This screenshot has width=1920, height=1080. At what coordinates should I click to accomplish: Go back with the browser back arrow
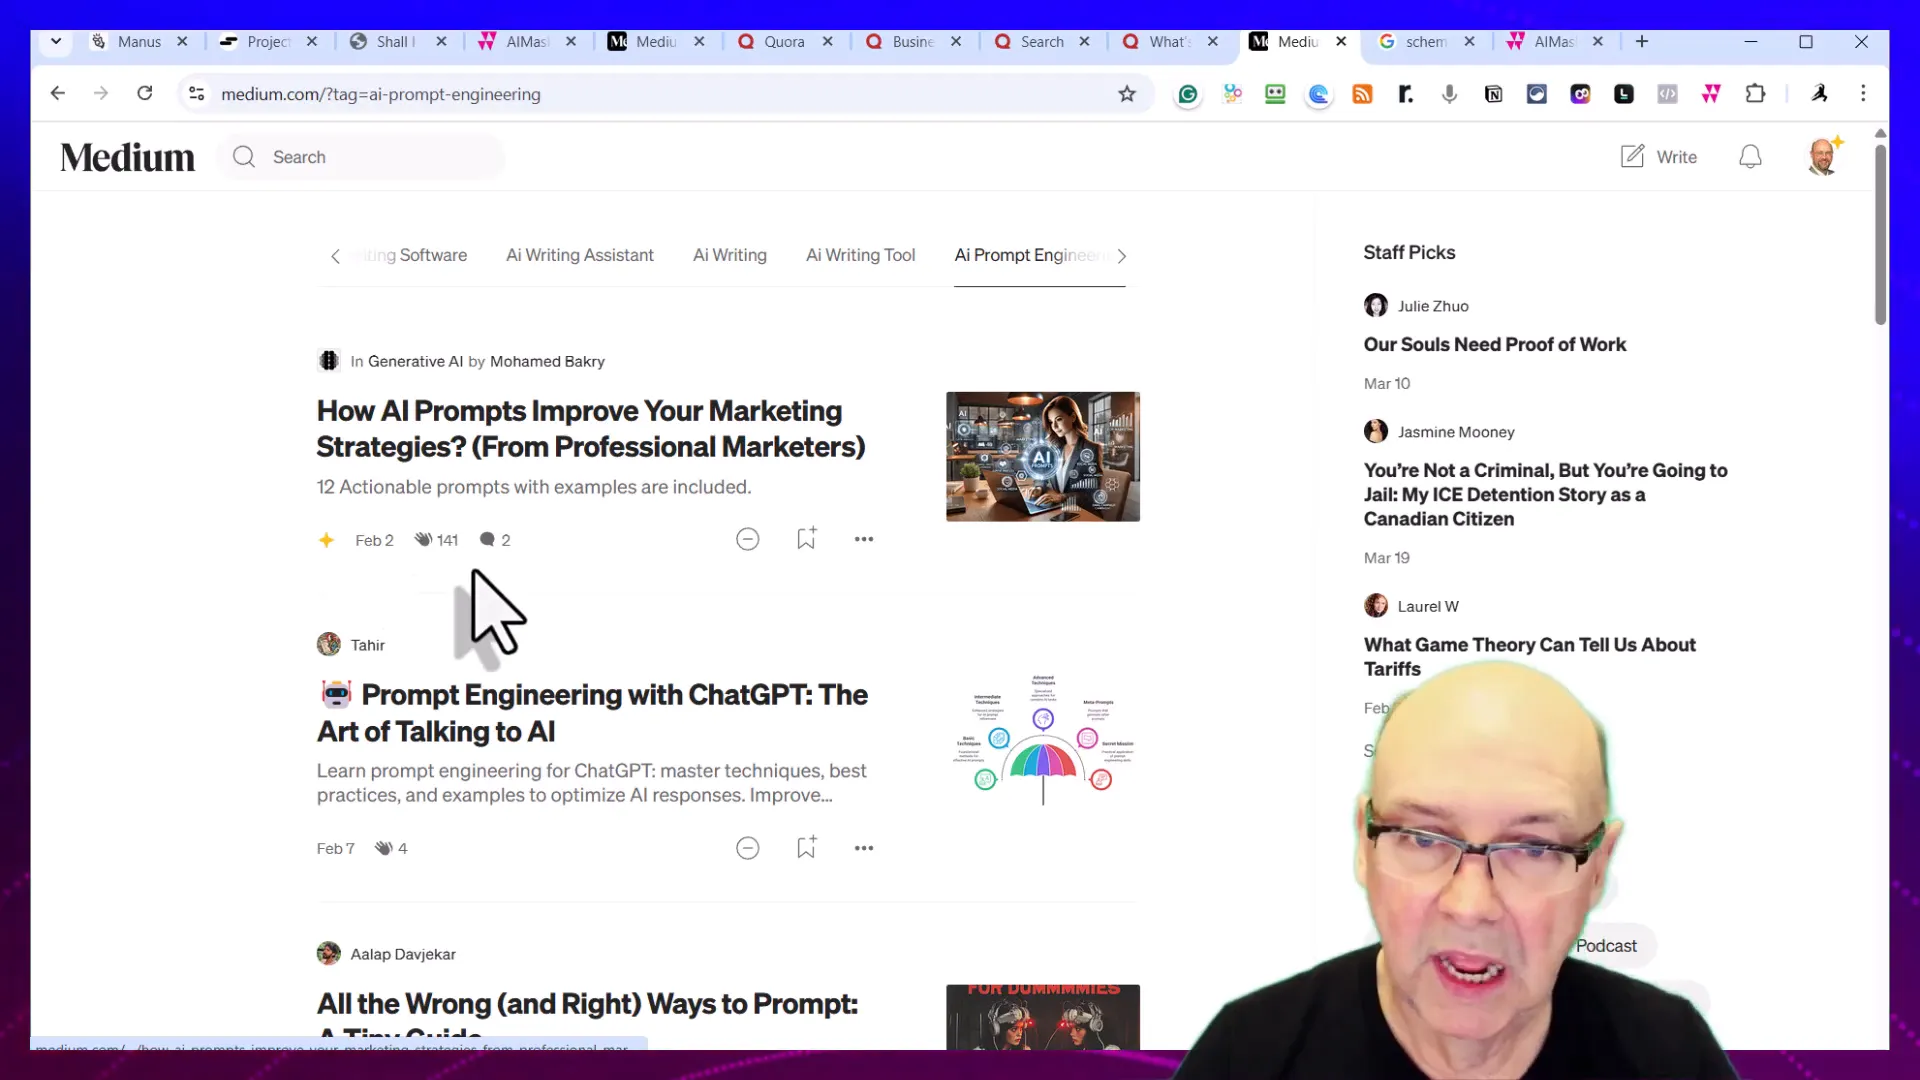coord(58,93)
